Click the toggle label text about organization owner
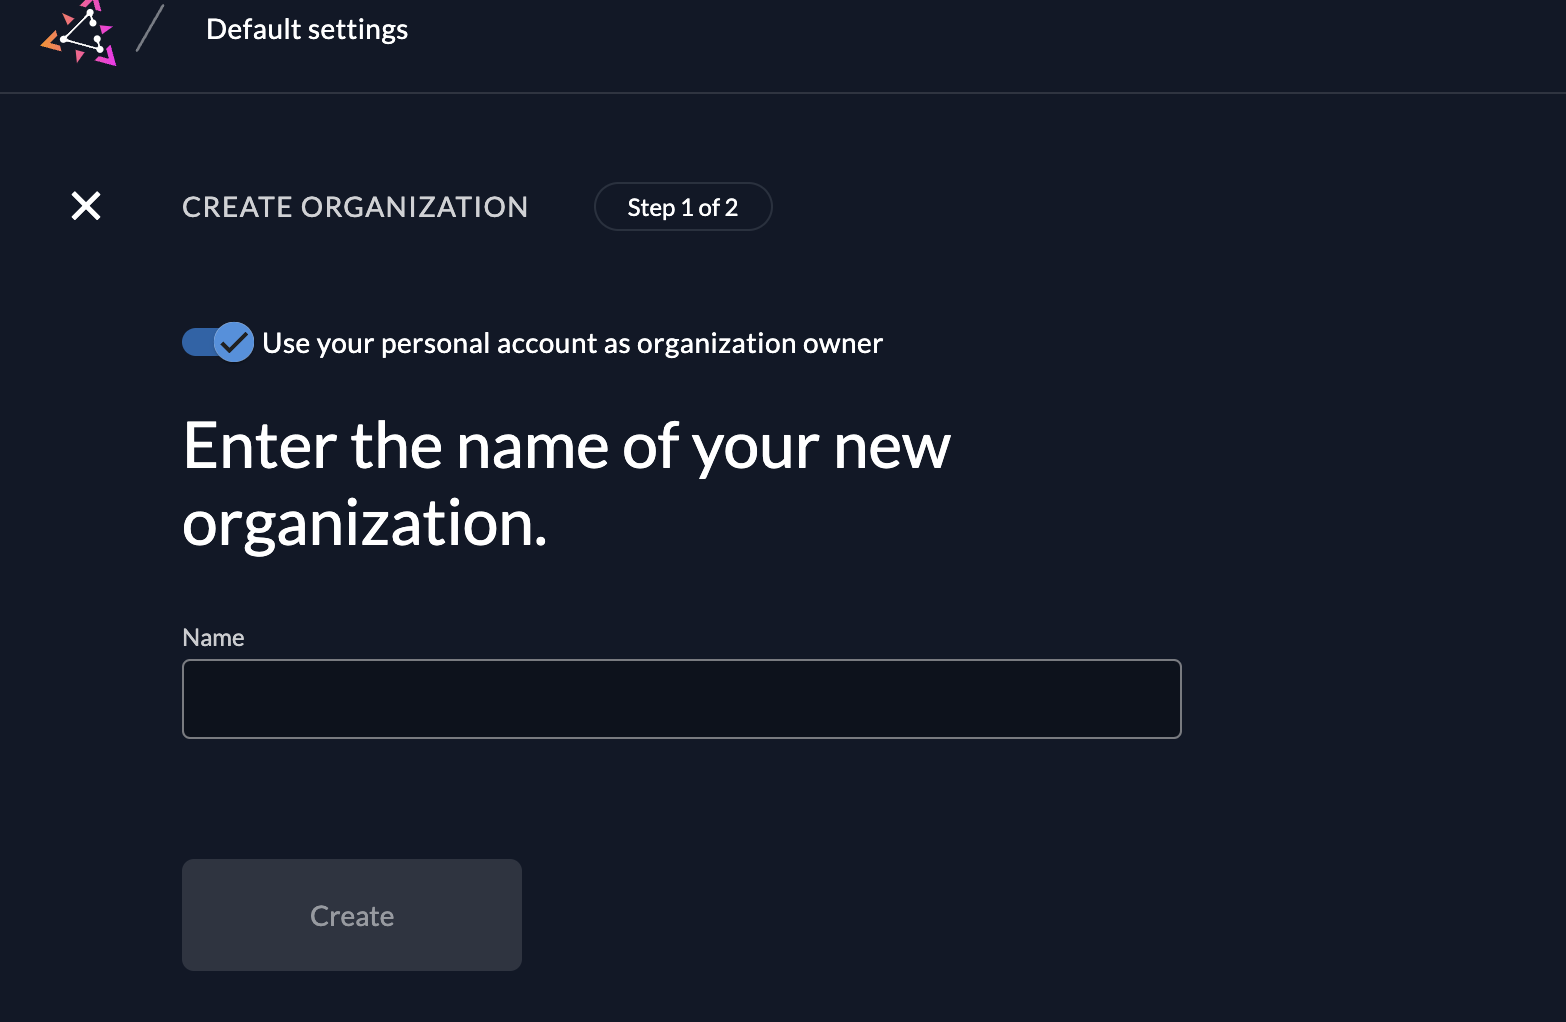This screenshot has width=1566, height=1022. tap(571, 342)
